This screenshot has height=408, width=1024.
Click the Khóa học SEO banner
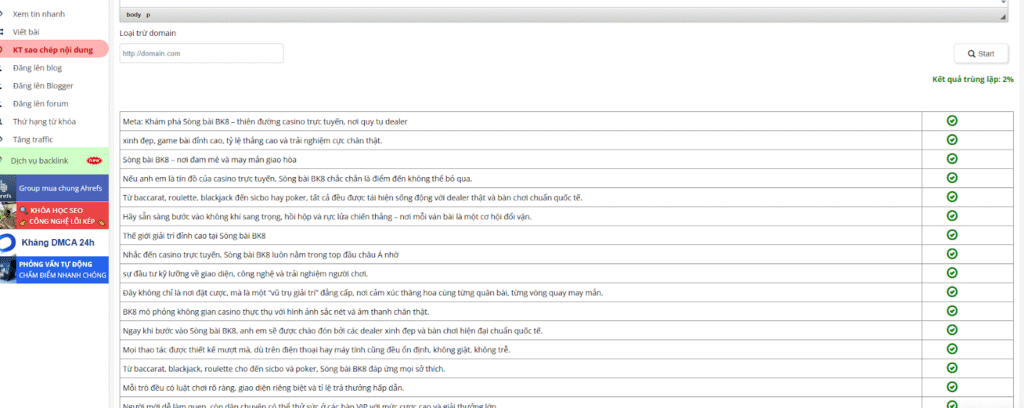[54, 215]
